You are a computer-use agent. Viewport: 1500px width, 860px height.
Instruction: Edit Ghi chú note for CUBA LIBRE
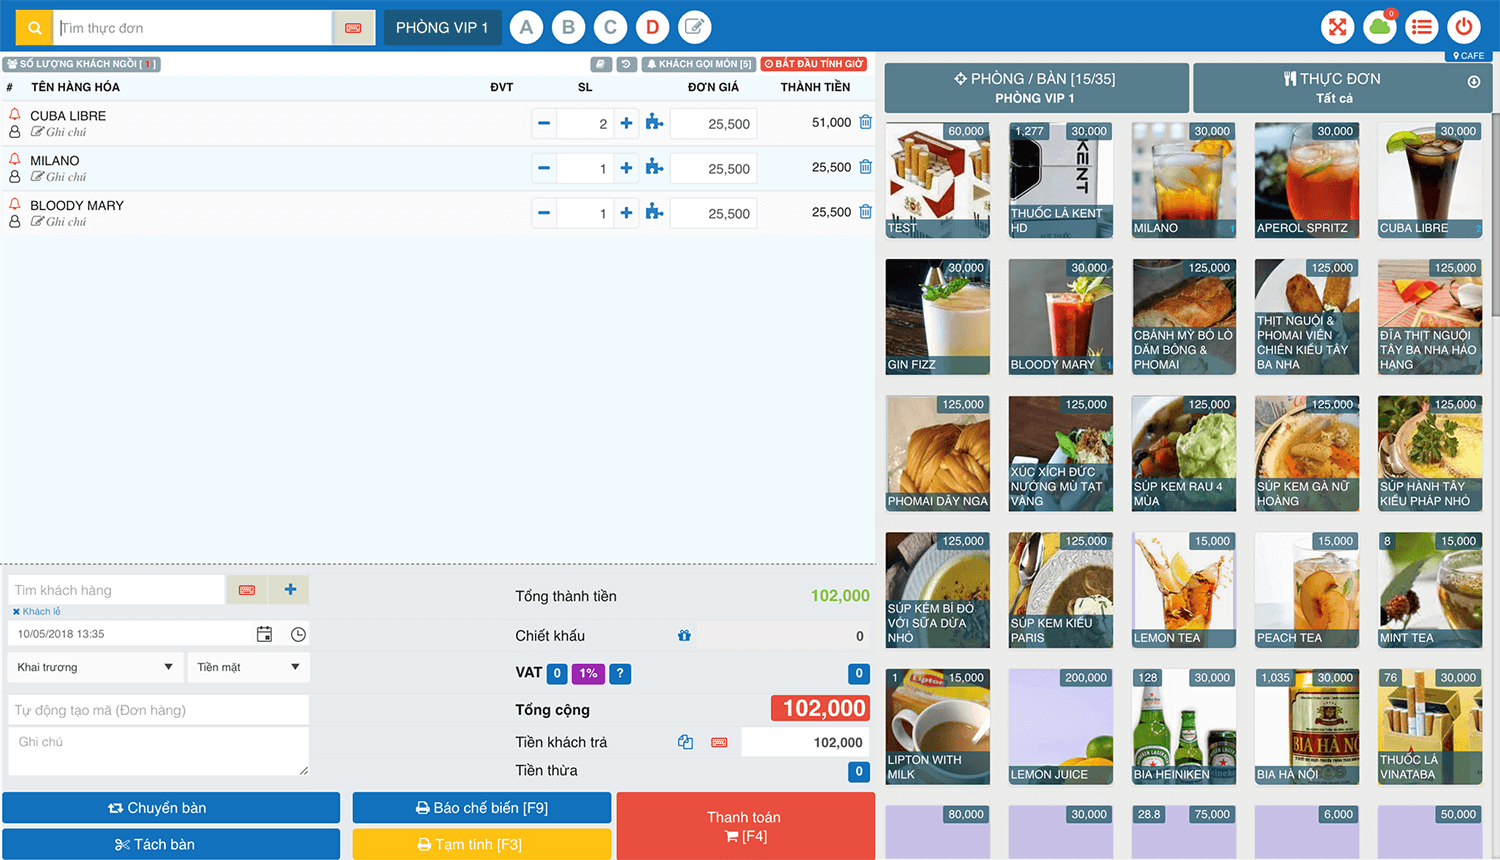pos(58,132)
